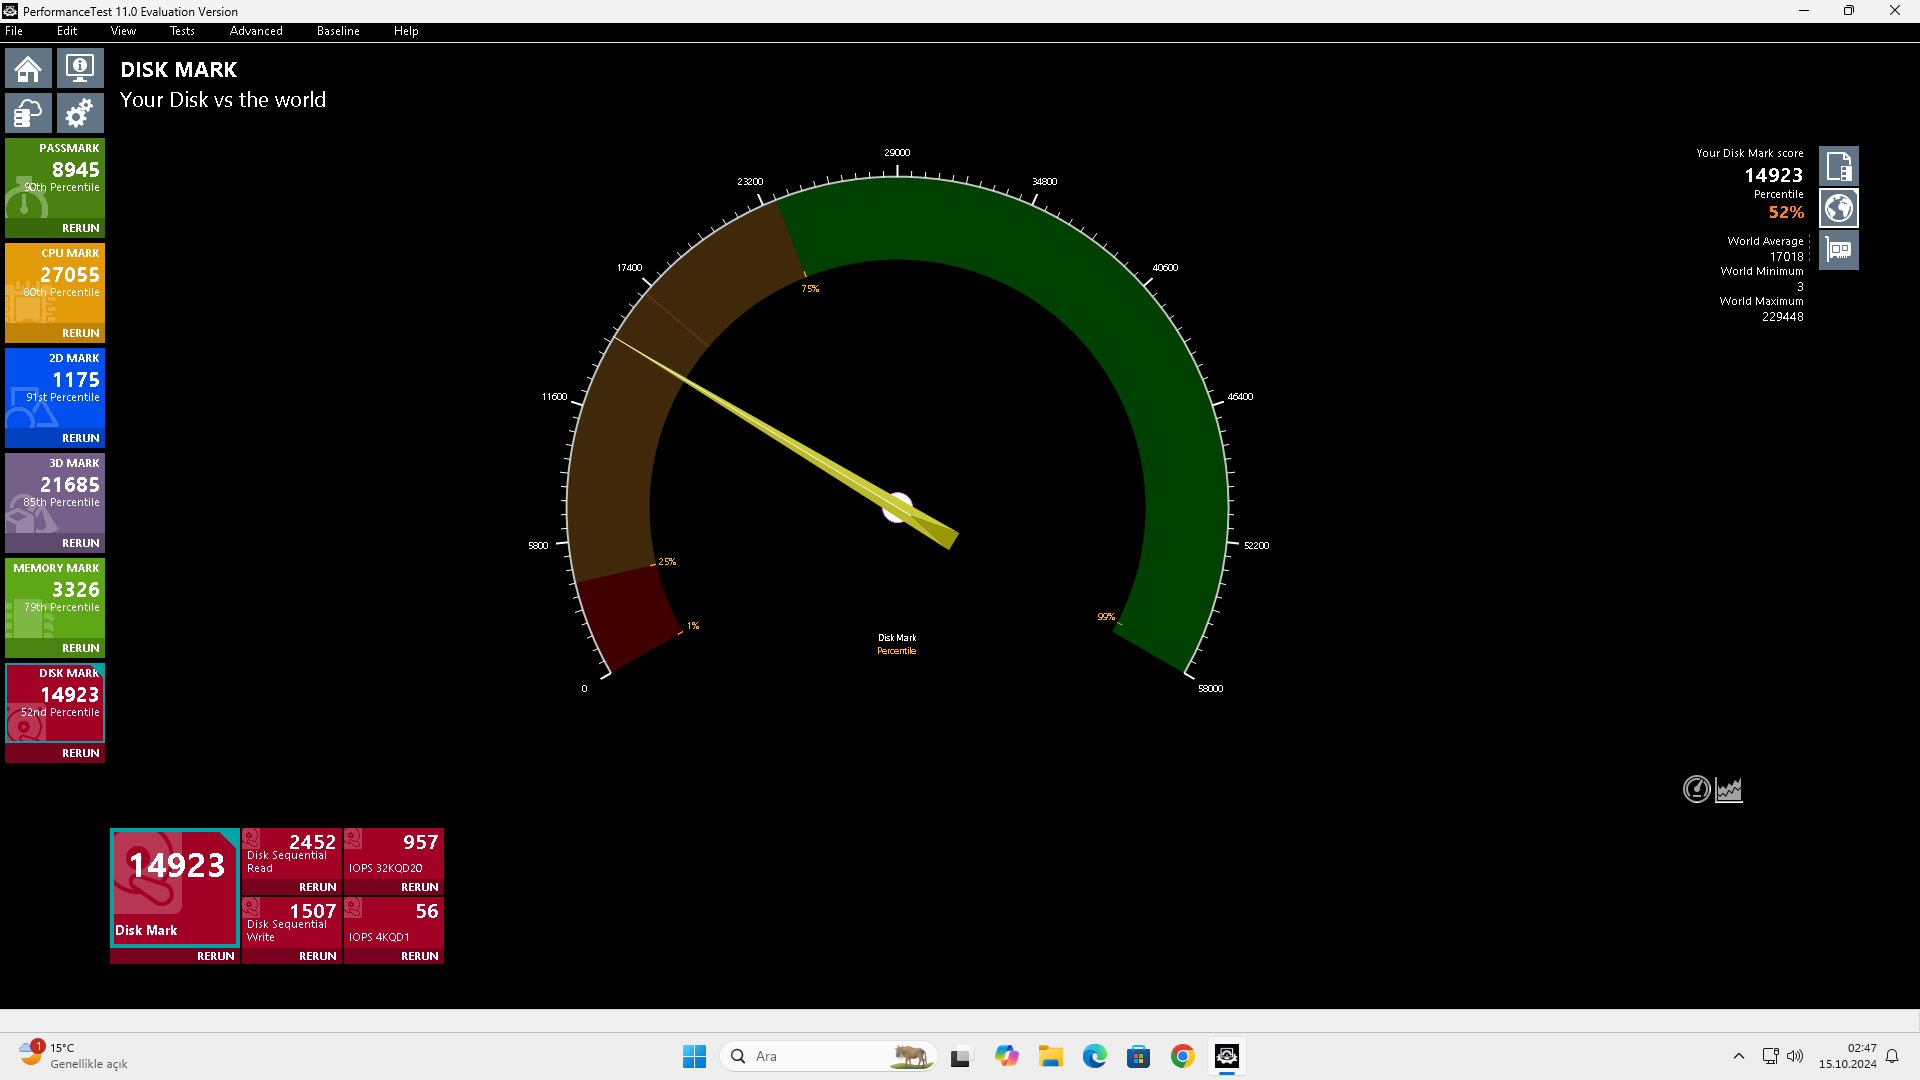Open the Help menu
The image size is (1920, 1080).
point(406,31)
